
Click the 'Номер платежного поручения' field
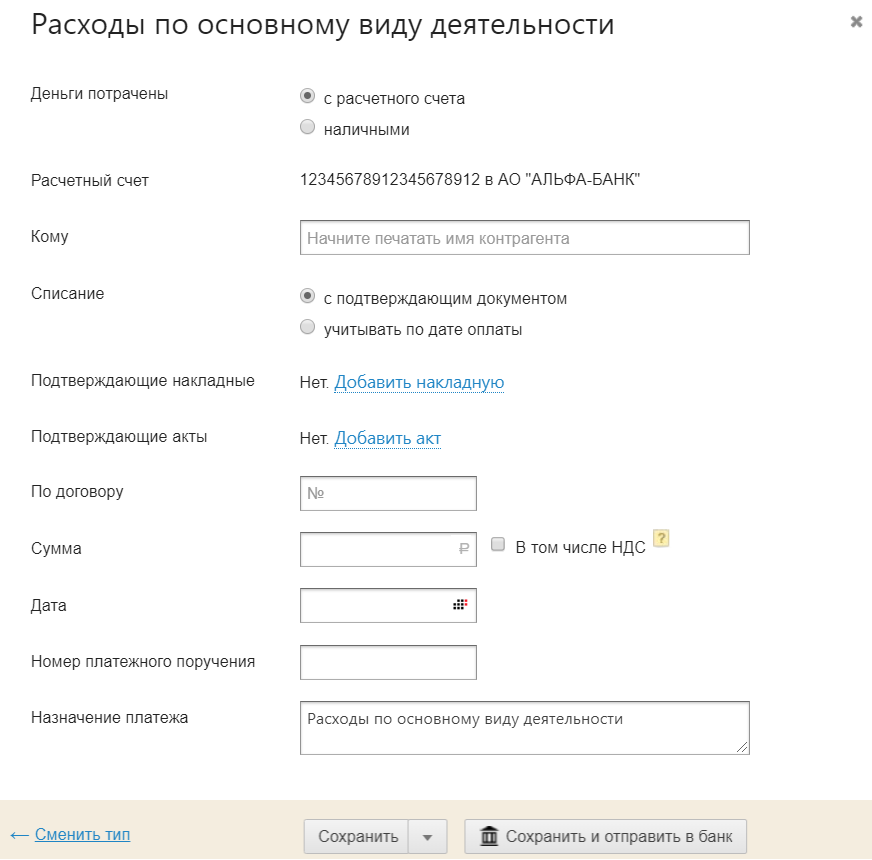point(388,661)
